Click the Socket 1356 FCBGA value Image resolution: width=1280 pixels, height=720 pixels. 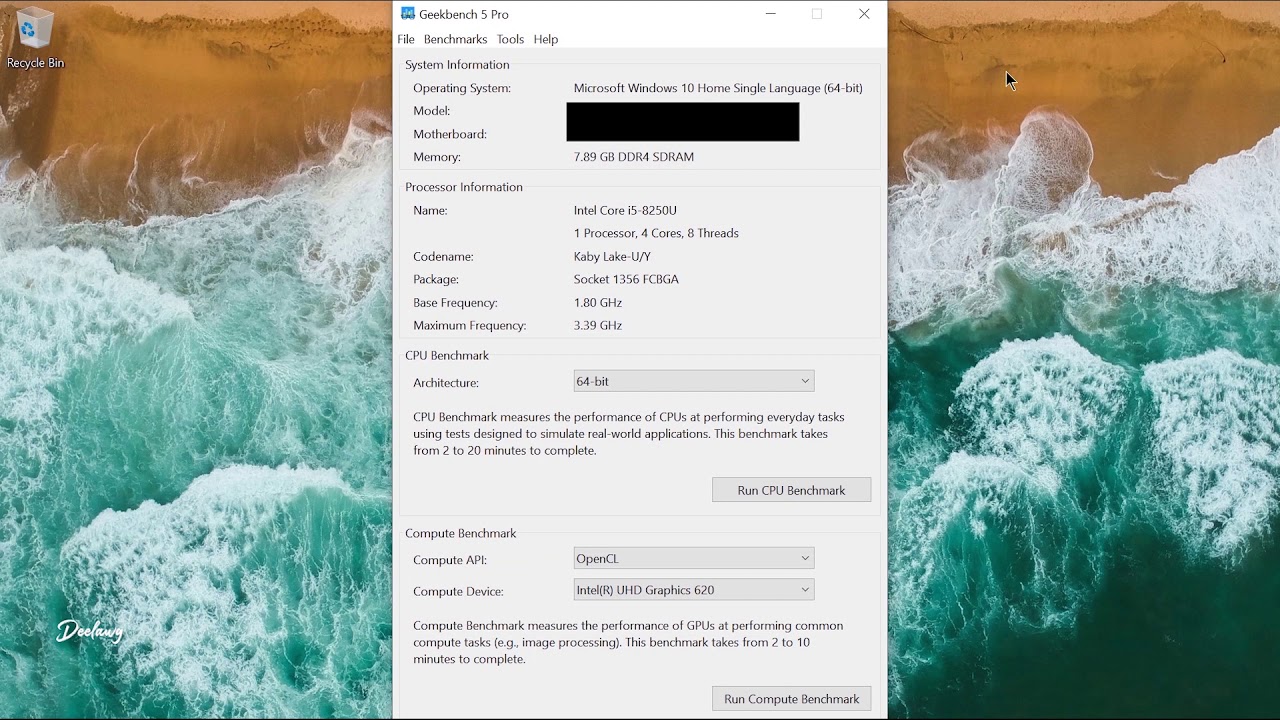(x=626, y=279)
